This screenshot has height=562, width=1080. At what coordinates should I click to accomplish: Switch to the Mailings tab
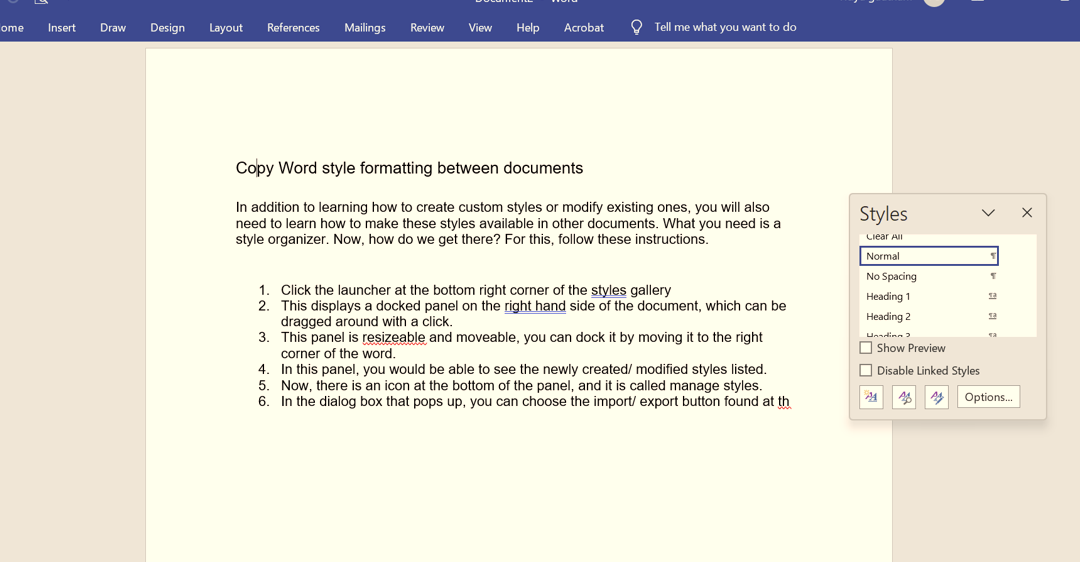365,28
